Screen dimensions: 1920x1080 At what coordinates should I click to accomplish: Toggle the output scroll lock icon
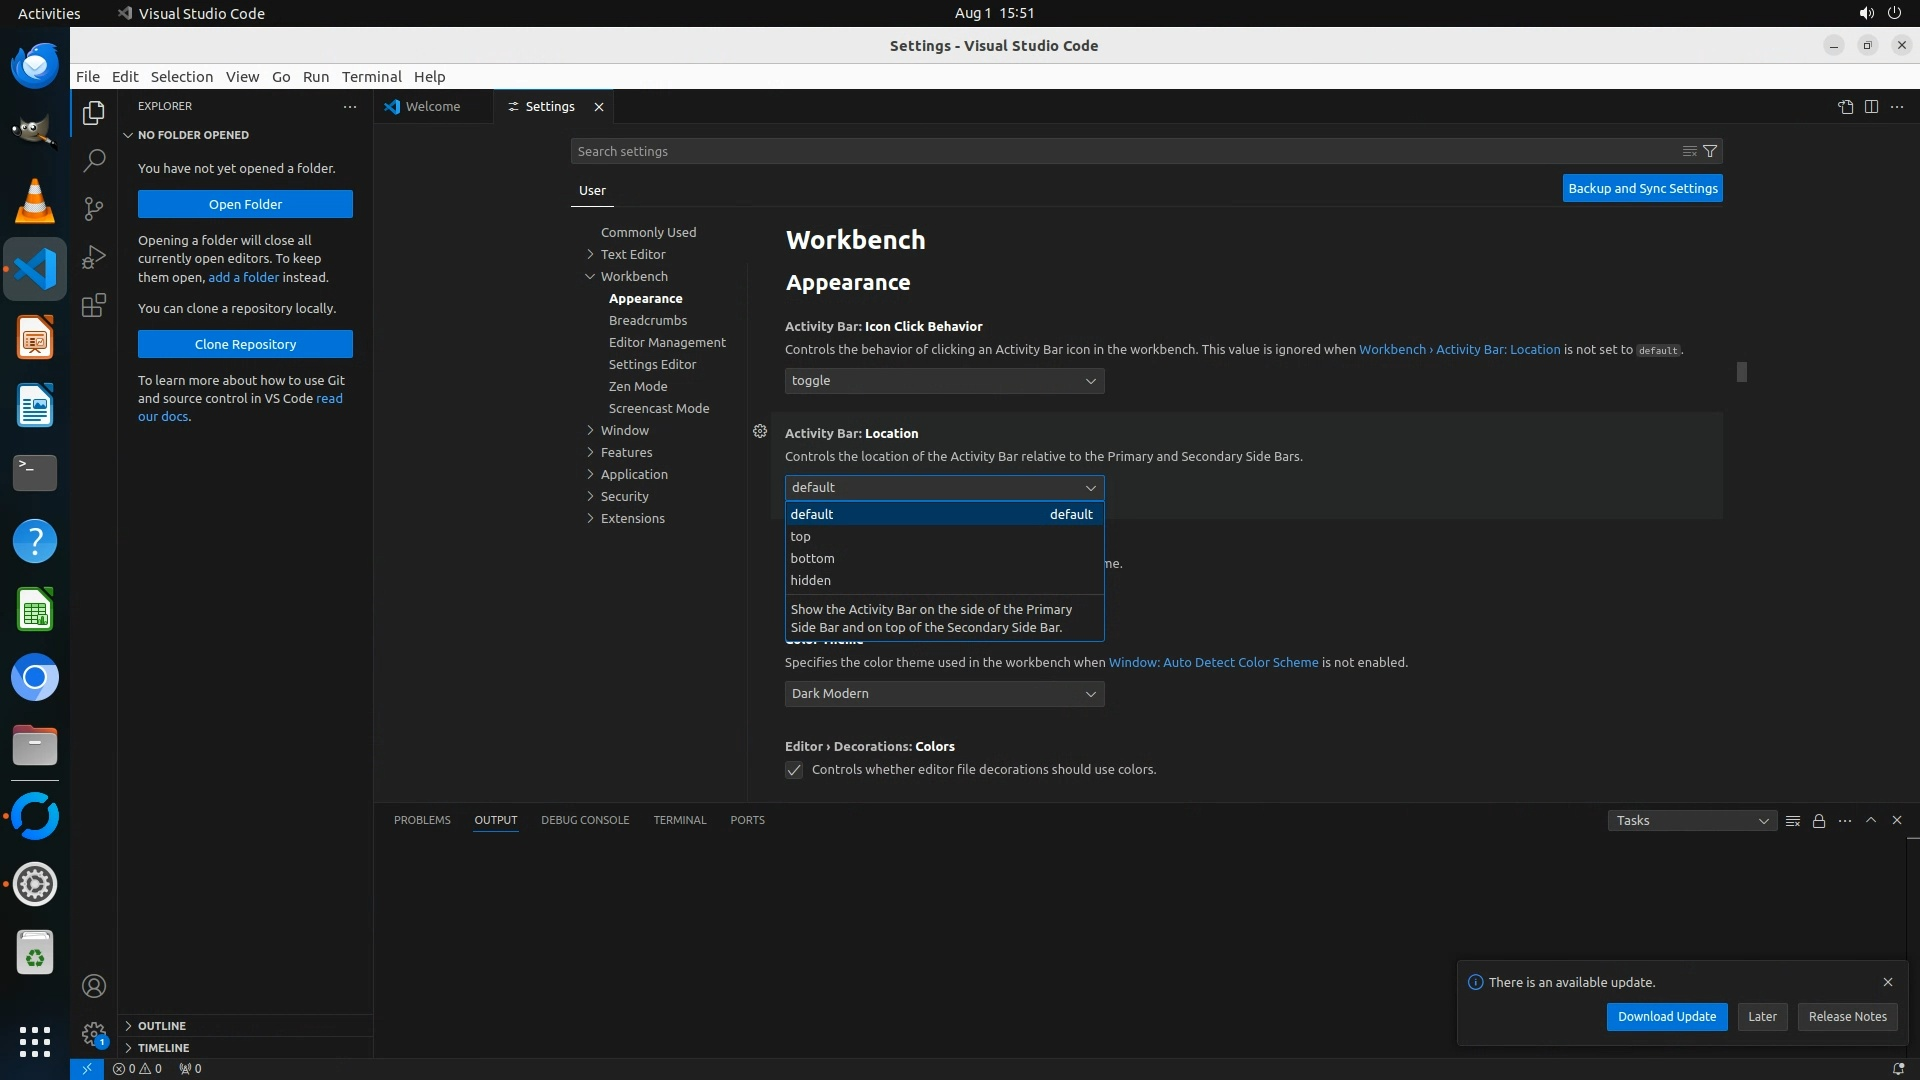[1819, 820]
